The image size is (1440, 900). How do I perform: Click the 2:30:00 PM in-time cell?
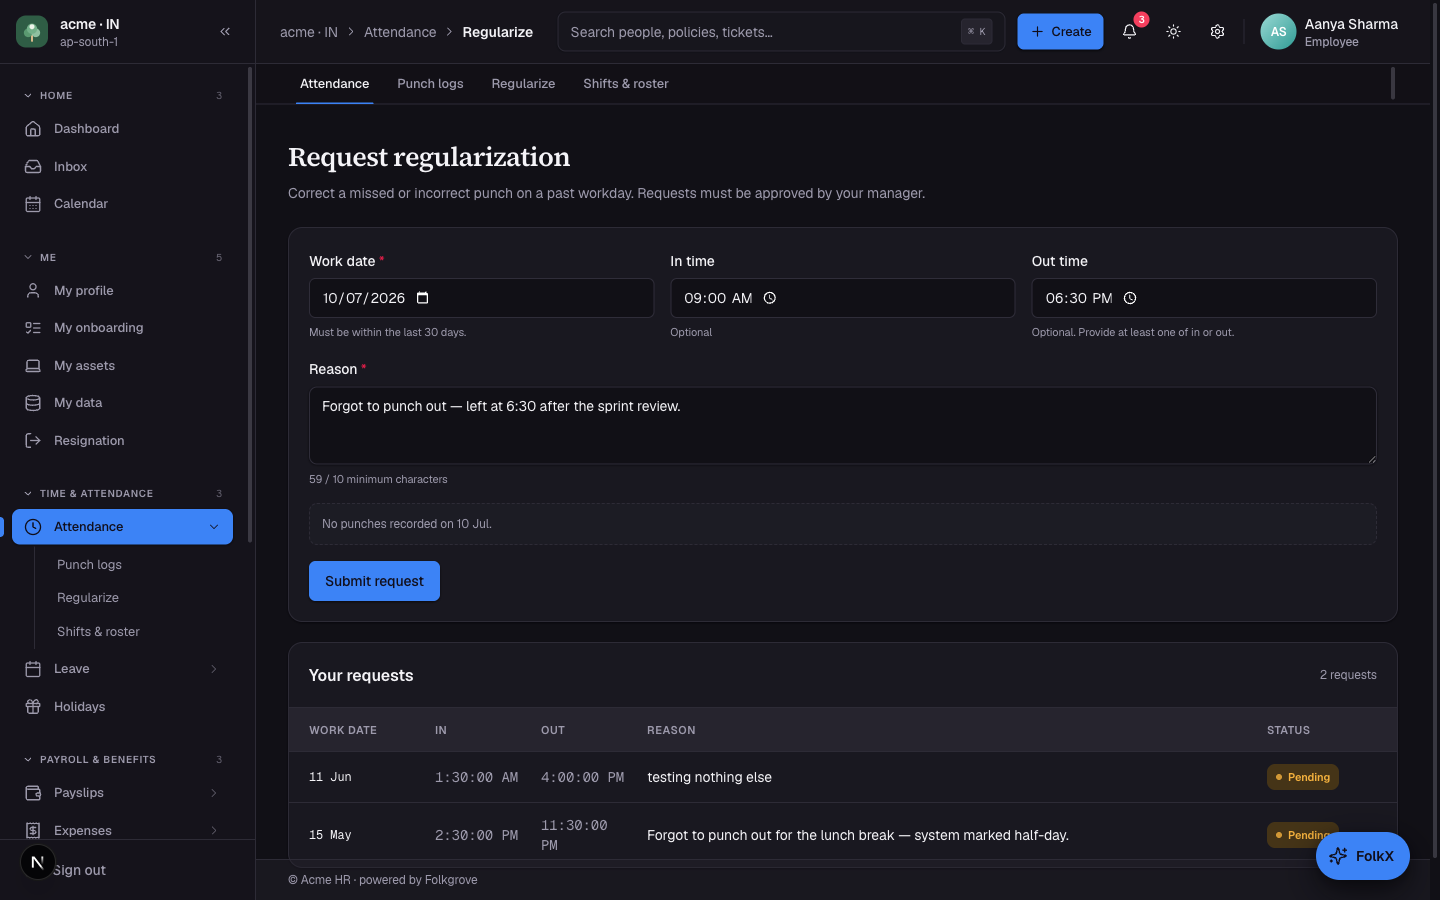tap(476, 835)
